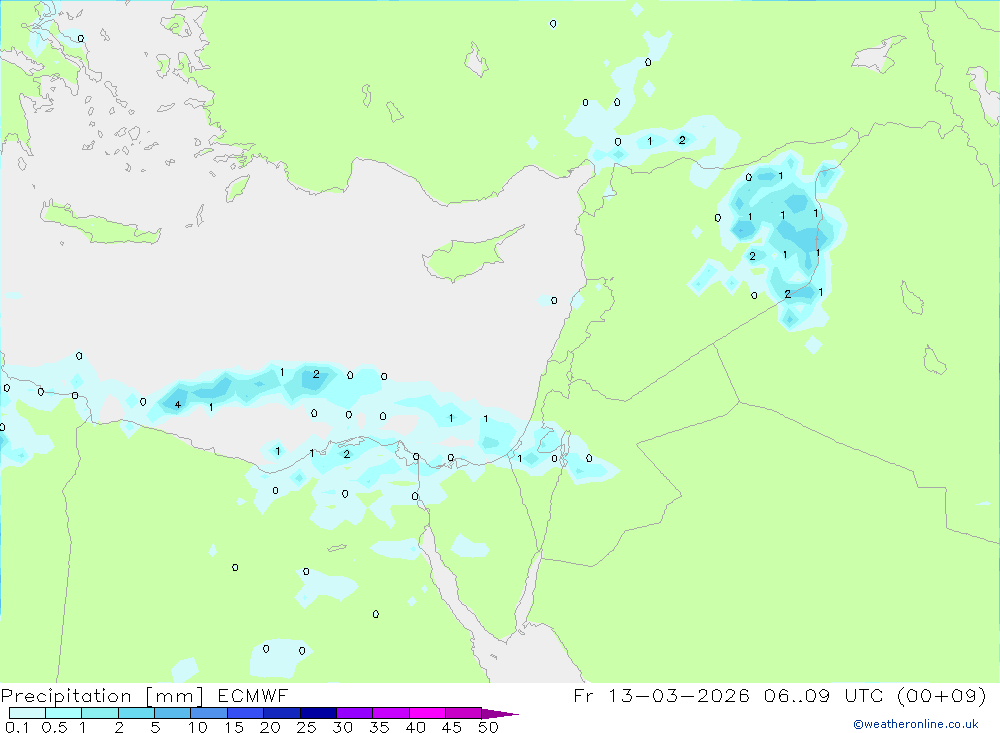Click the legend swatch between 25 and 30
Viewport: 1000px width, 733px height.
point(318,713)
